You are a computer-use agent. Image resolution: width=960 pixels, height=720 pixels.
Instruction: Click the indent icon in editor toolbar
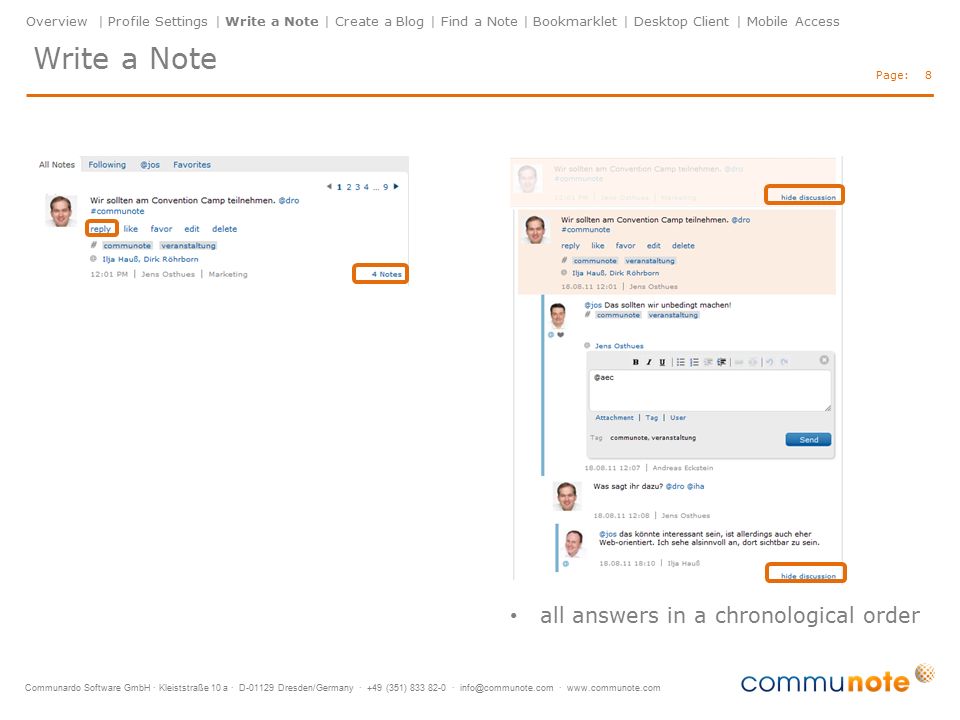pos(721,362)
